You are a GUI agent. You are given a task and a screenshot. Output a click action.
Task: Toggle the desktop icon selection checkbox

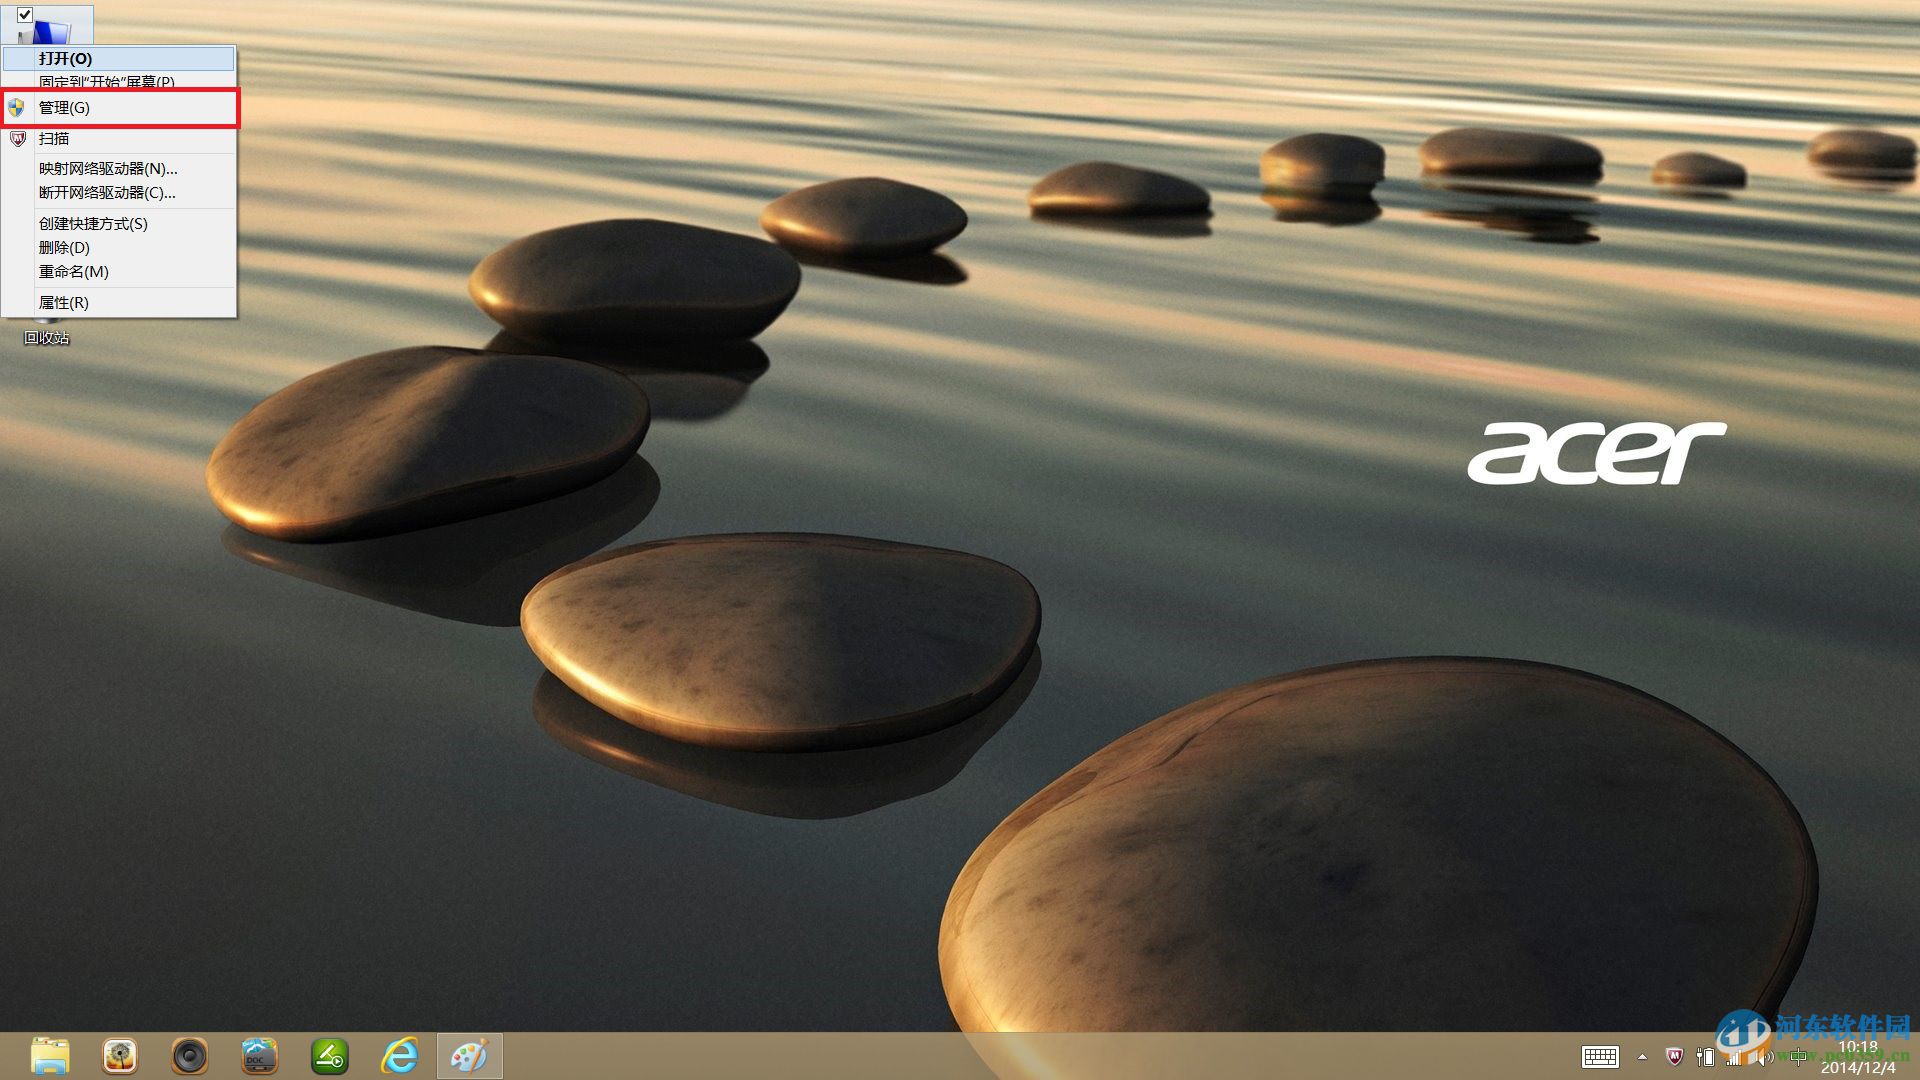coord(25,15)
